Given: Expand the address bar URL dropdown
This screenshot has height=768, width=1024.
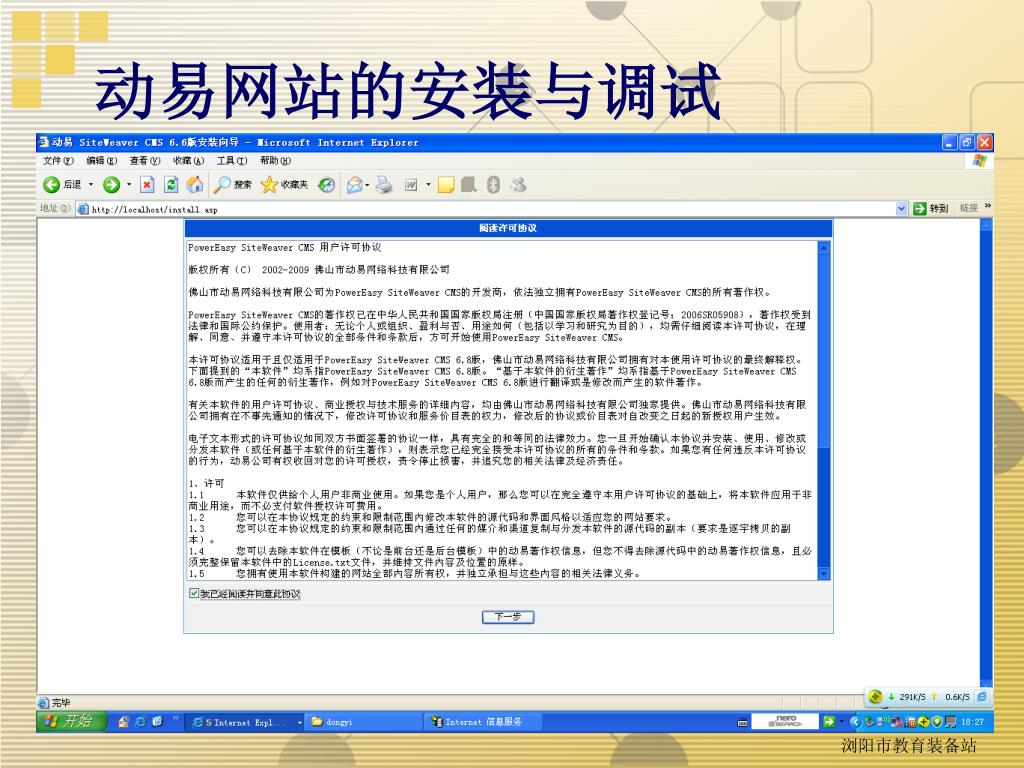Looking at the screenshot, I should click(x=902, y=208).
